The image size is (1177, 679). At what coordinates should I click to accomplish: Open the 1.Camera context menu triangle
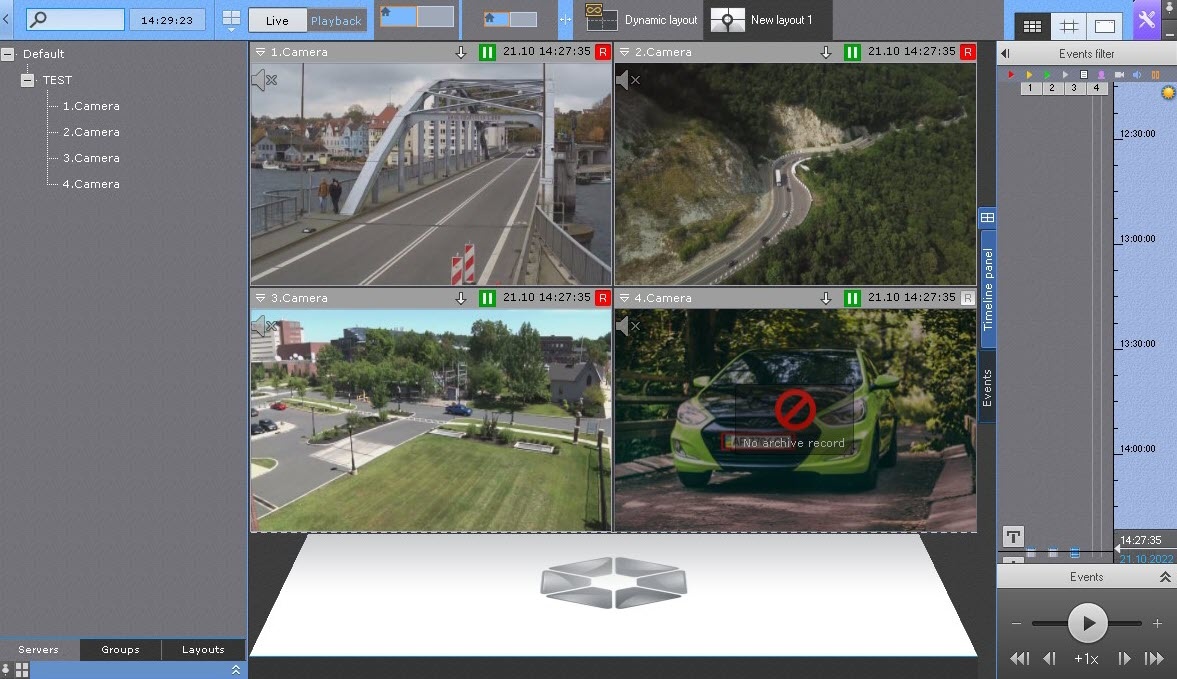pyautogui.click(x=260, y=52)
